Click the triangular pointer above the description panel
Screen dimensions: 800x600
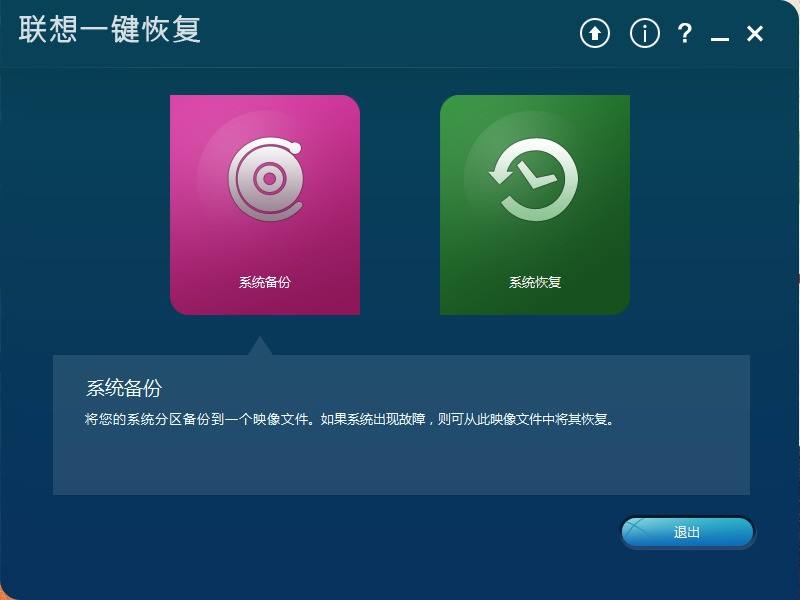pyautogui.click(x=260, y=346)
